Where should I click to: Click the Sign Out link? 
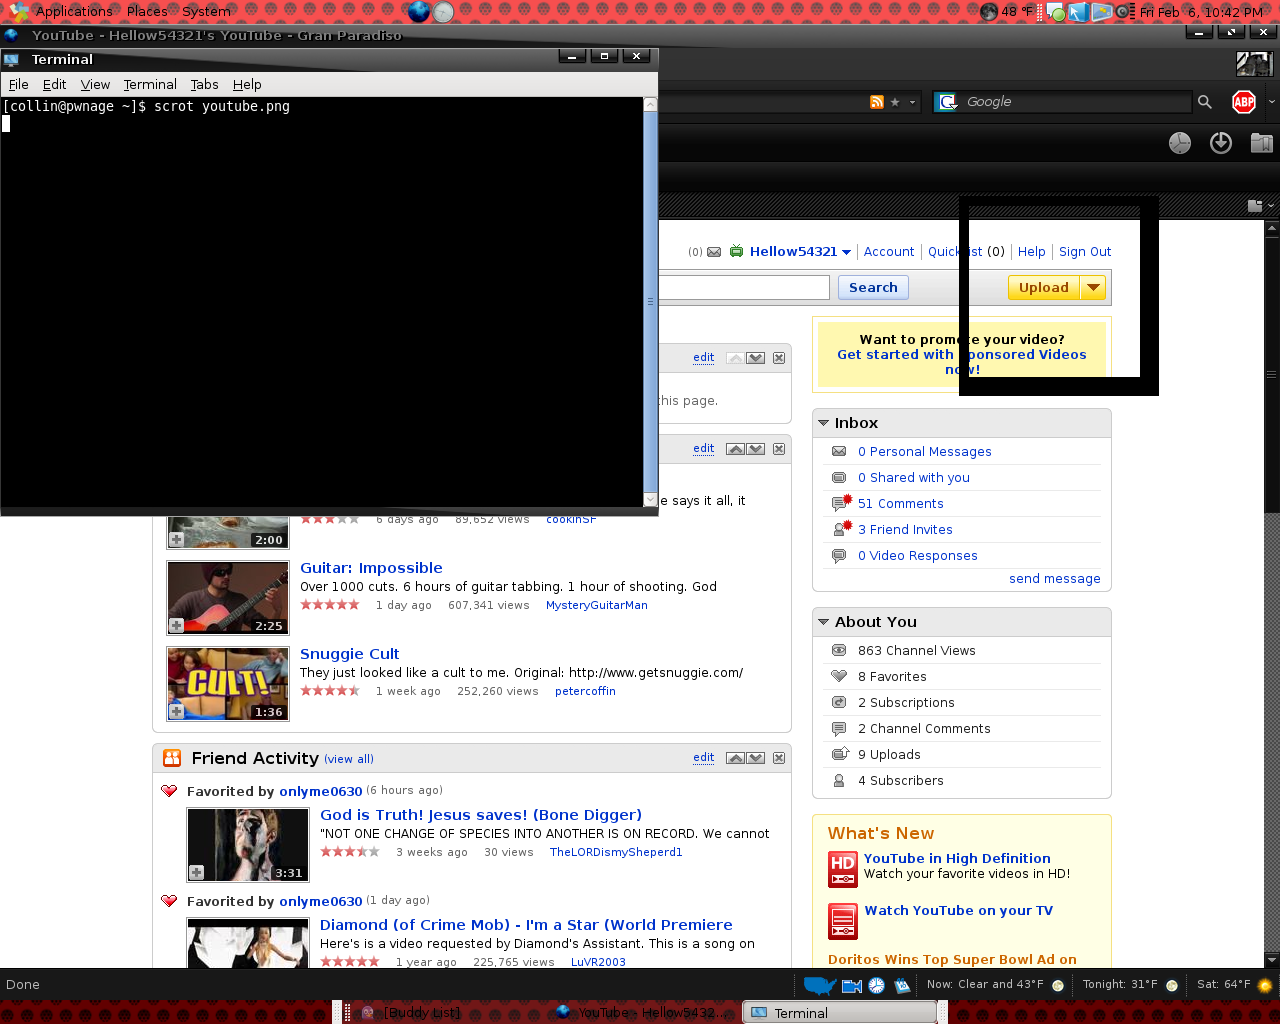click(1085, 252)
